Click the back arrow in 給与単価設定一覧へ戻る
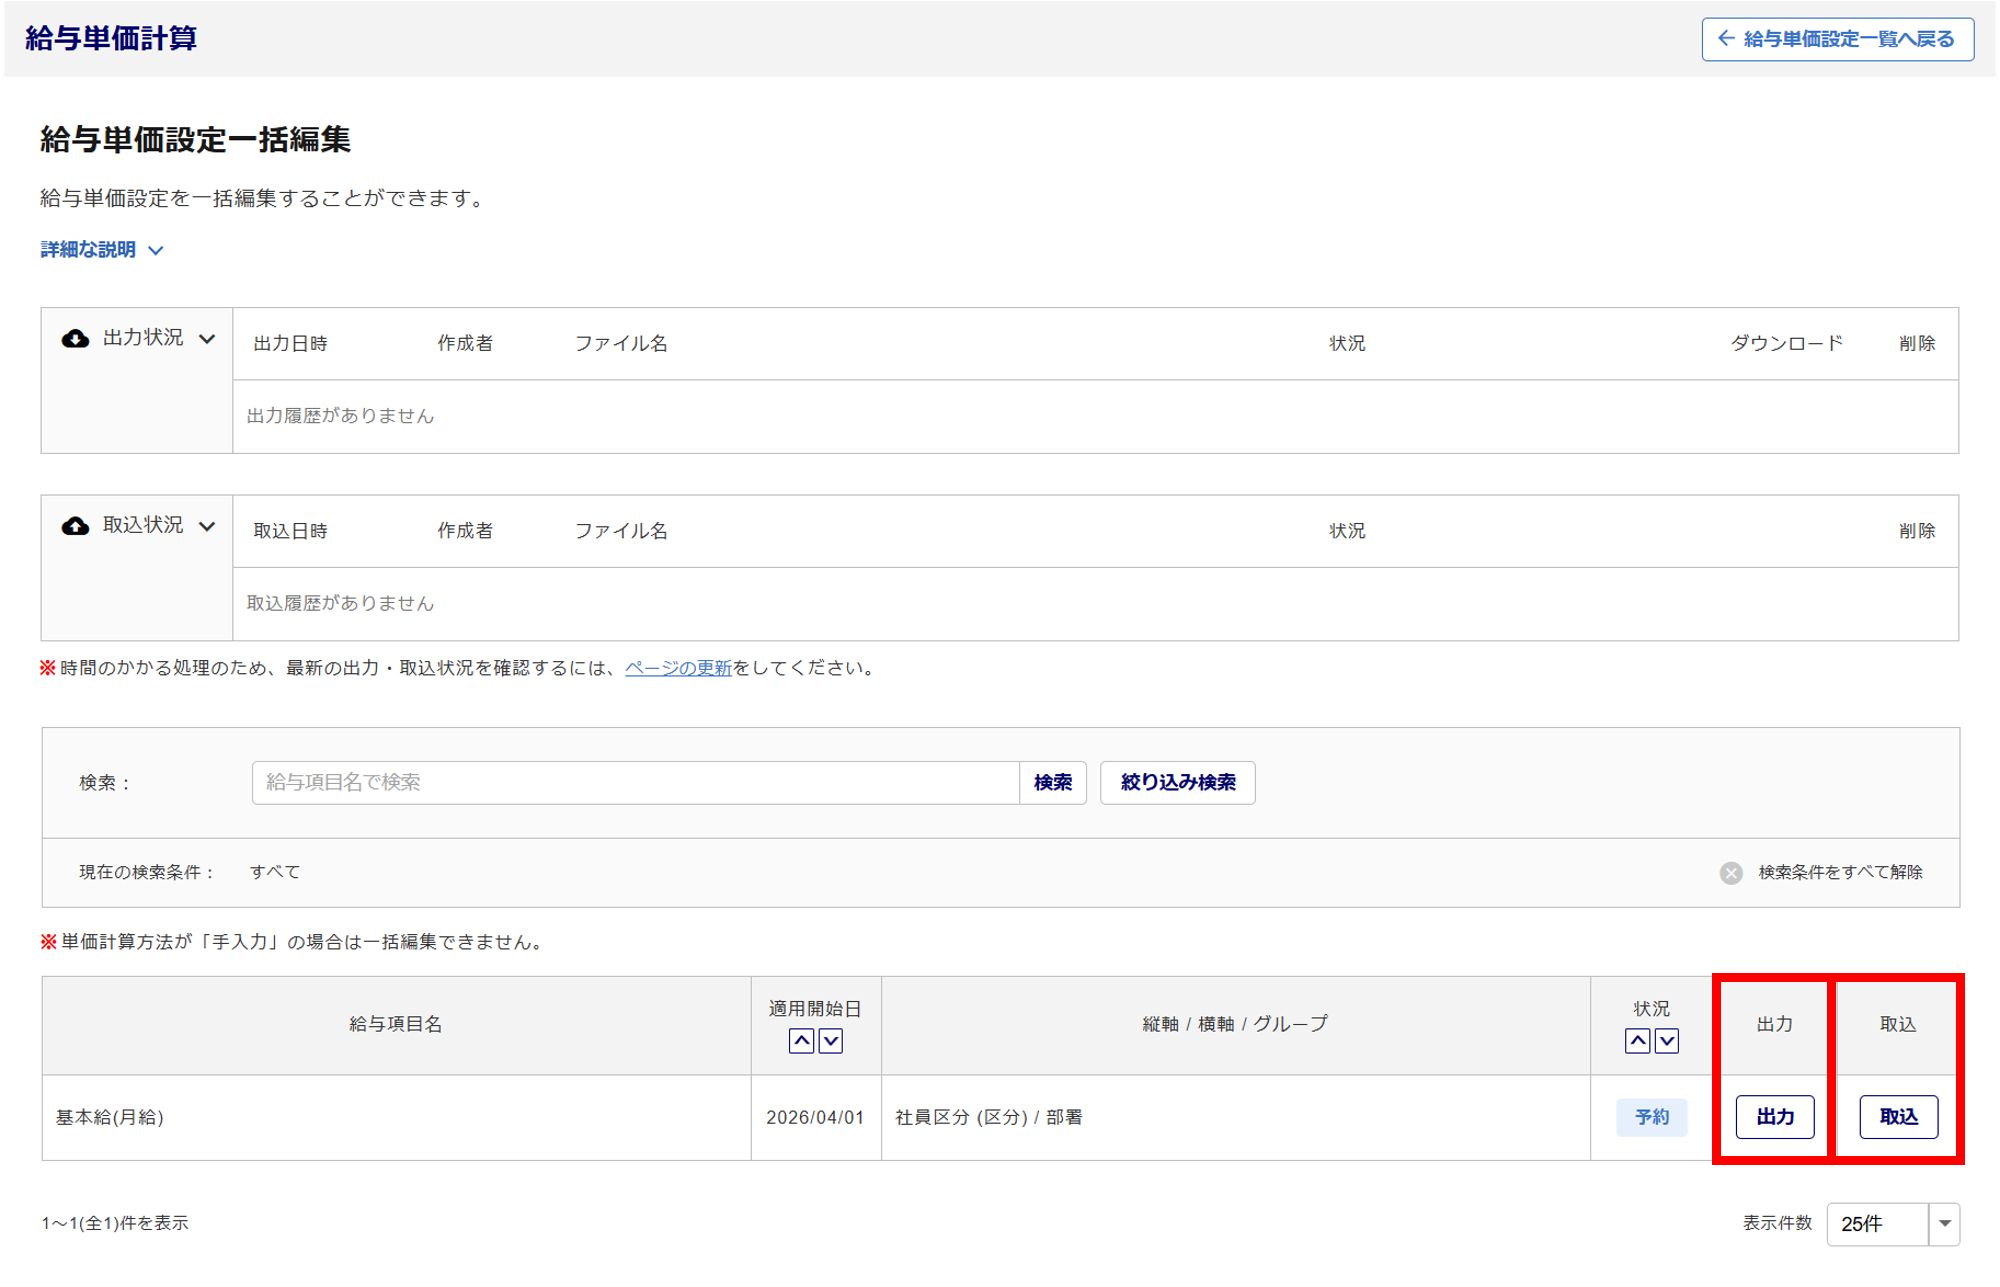2000x1287 pixels. click(x=1726, y=39)
